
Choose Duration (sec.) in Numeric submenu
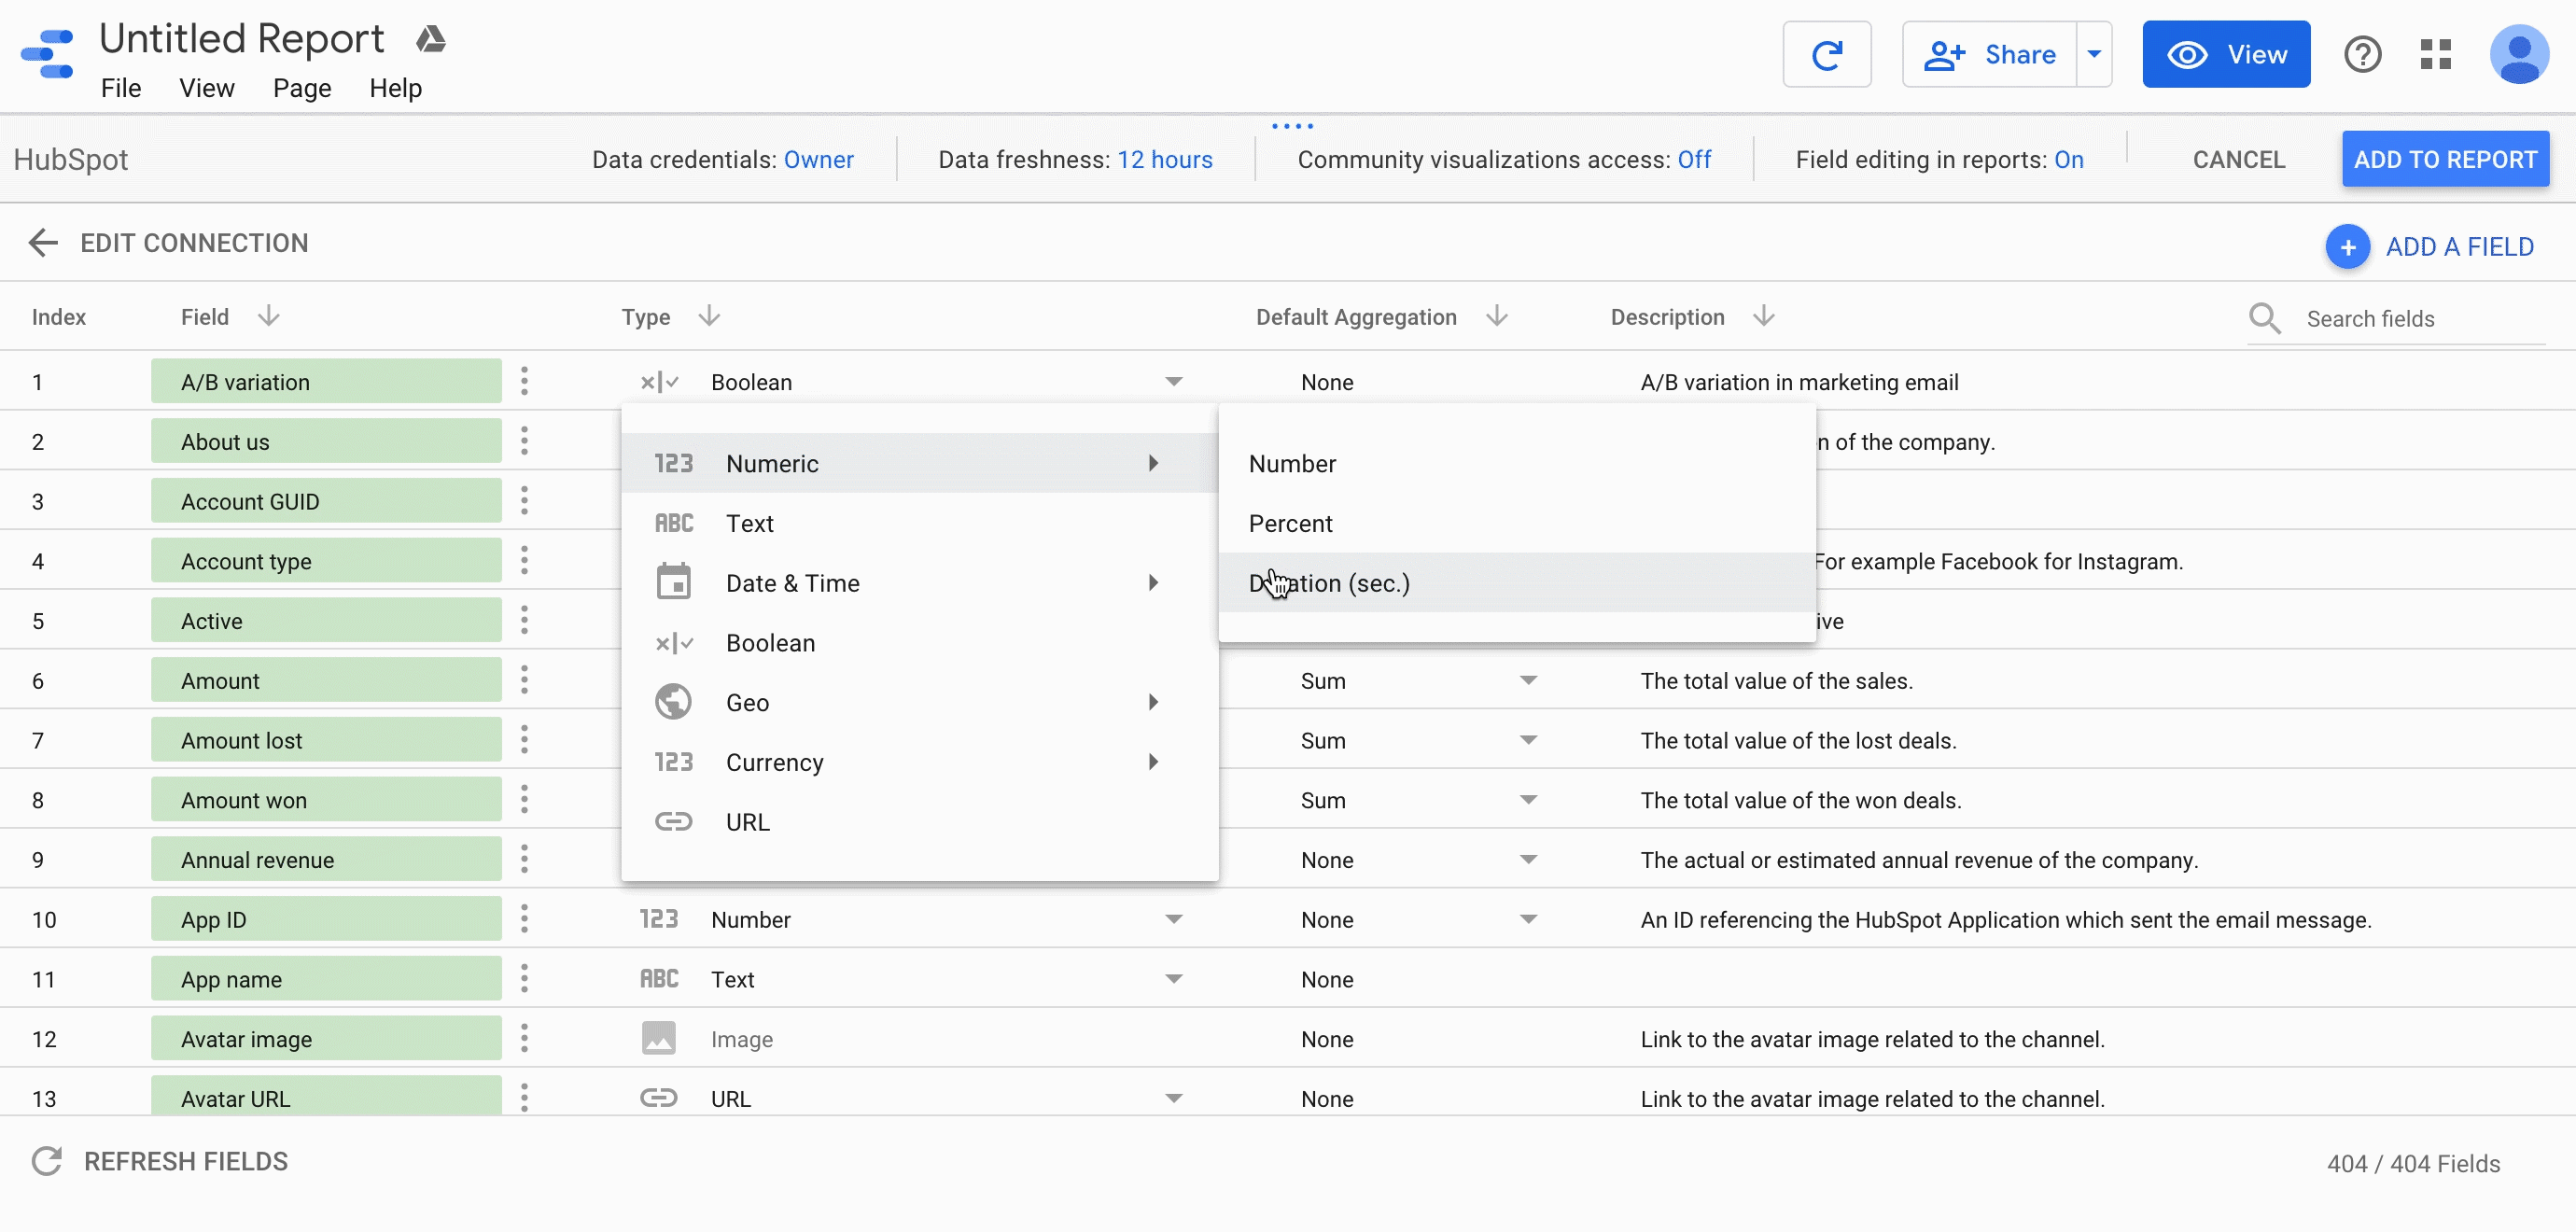coord(1517,583)
